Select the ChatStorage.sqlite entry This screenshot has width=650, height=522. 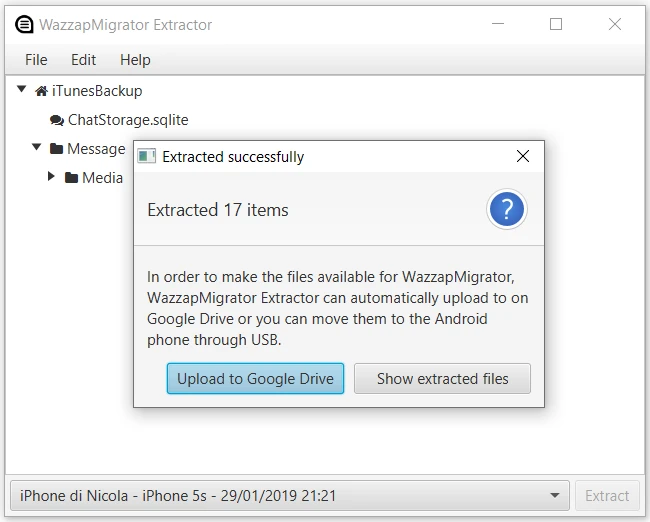pyautogui.click(x=128, y=120)
